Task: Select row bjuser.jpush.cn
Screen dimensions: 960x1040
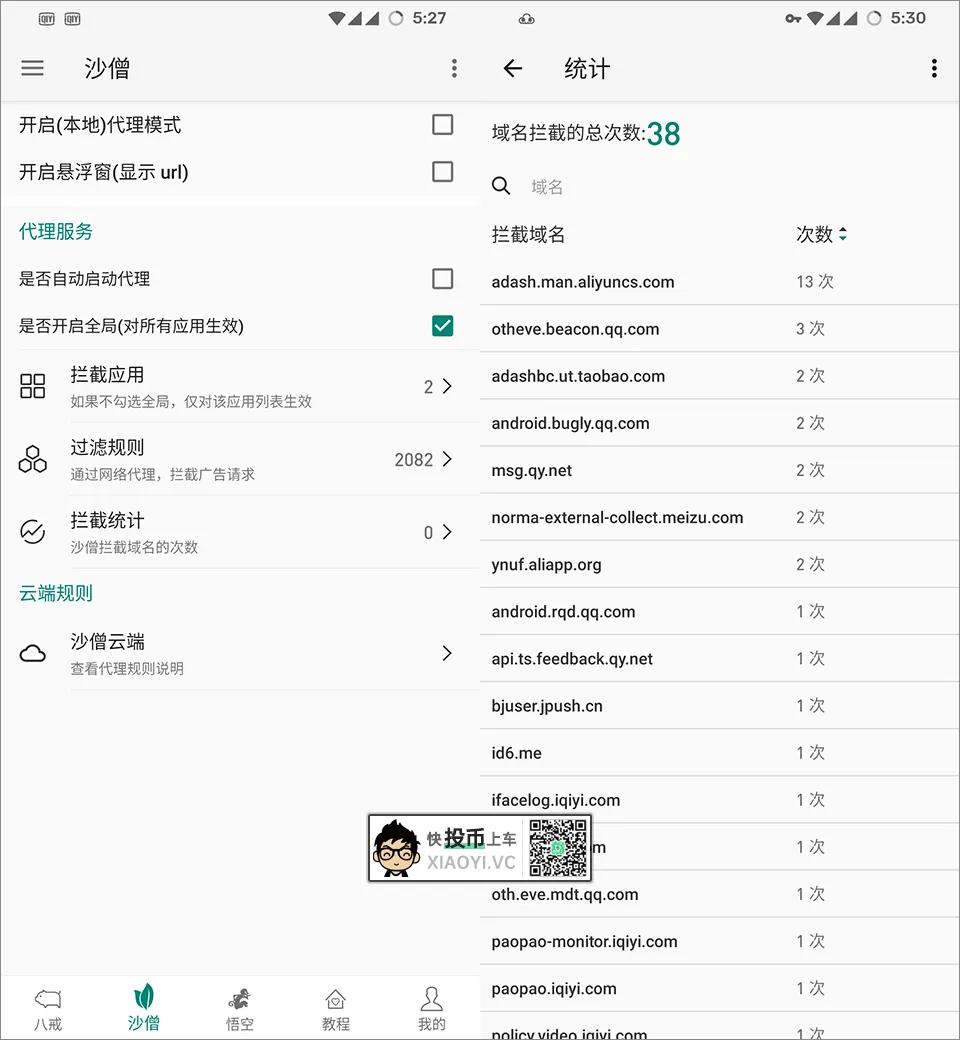Action: point(719,706)
